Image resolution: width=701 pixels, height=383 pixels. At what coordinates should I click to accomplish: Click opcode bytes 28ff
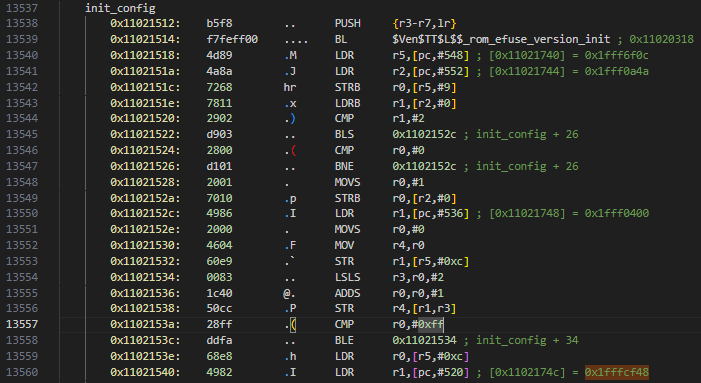point(219,324)
